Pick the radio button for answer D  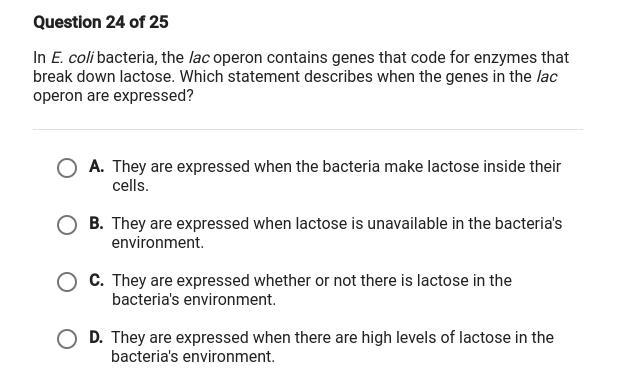[67, 339]
